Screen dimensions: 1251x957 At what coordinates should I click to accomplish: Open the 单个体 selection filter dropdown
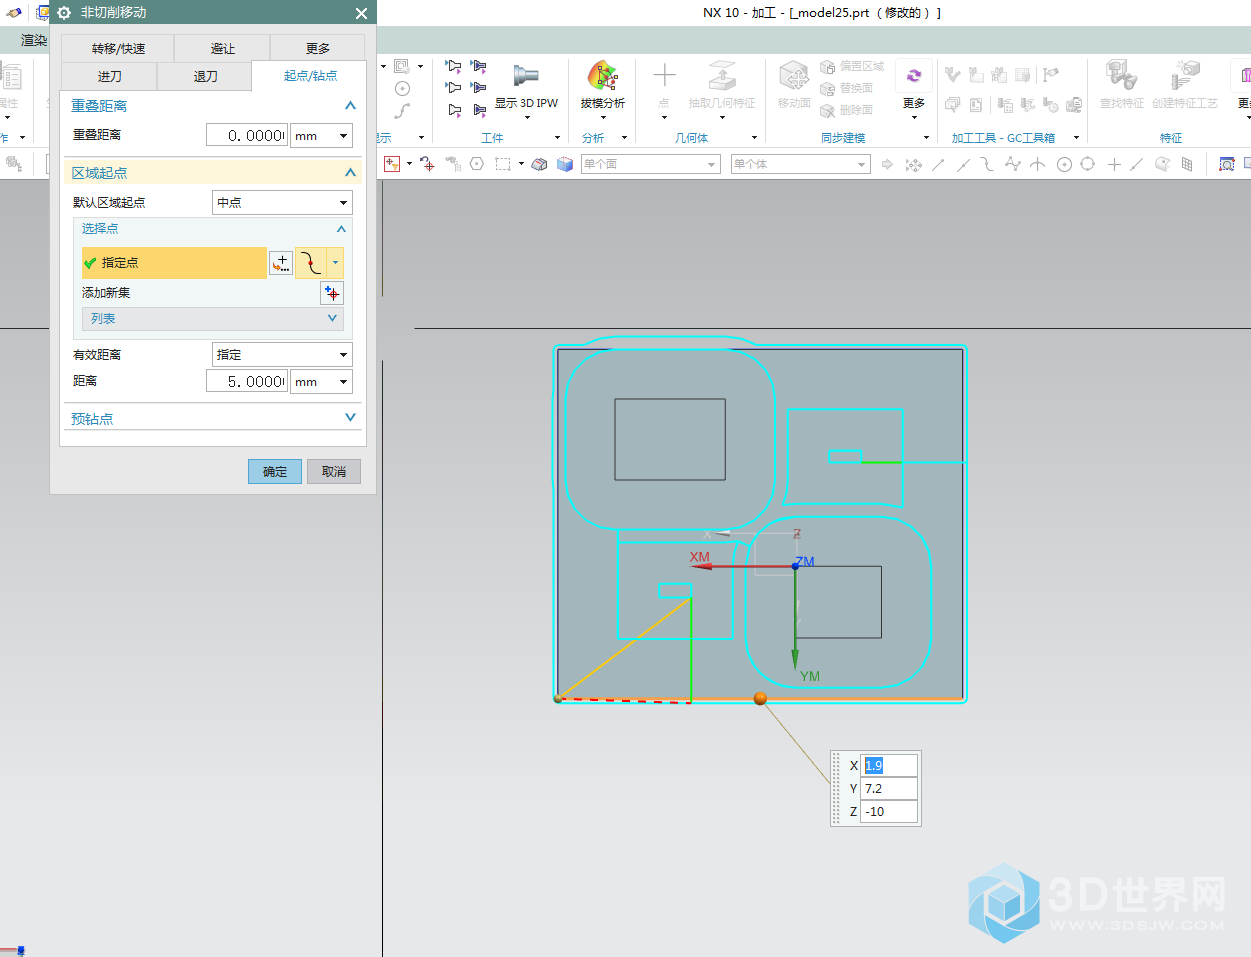pyautogui.click(x=801, y=164)
